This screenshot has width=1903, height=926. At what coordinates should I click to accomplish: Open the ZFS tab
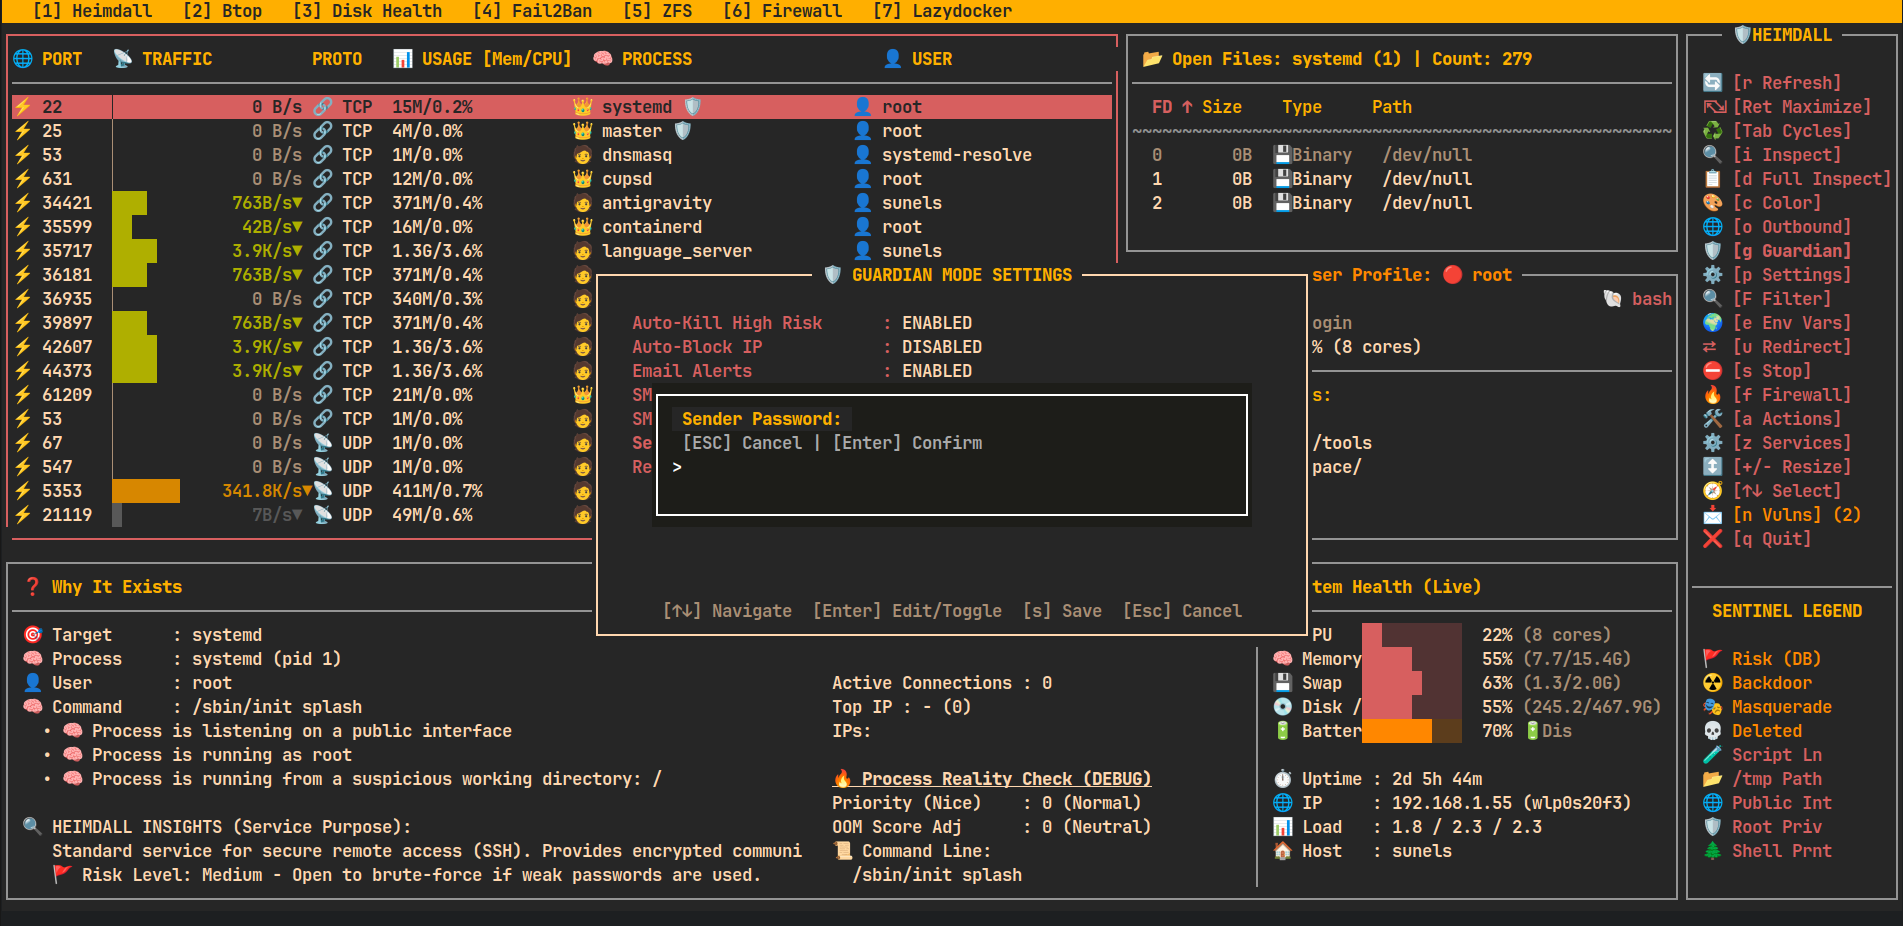pos(657,11)
